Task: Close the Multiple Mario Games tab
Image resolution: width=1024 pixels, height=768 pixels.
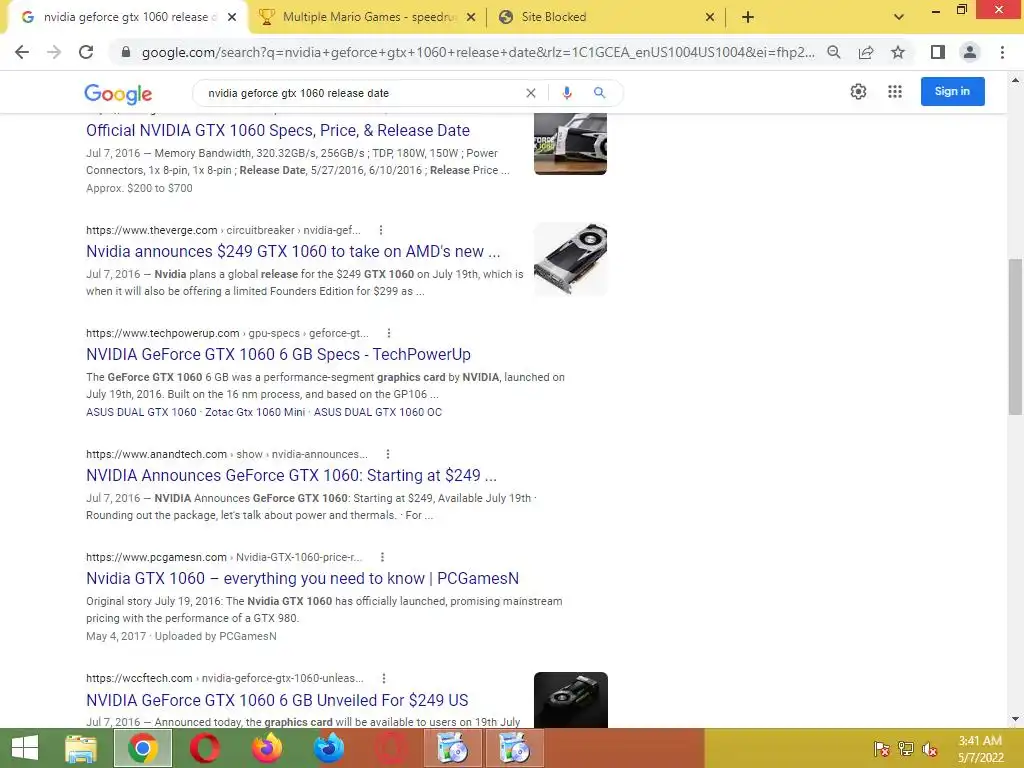Action: click(471, 18)
